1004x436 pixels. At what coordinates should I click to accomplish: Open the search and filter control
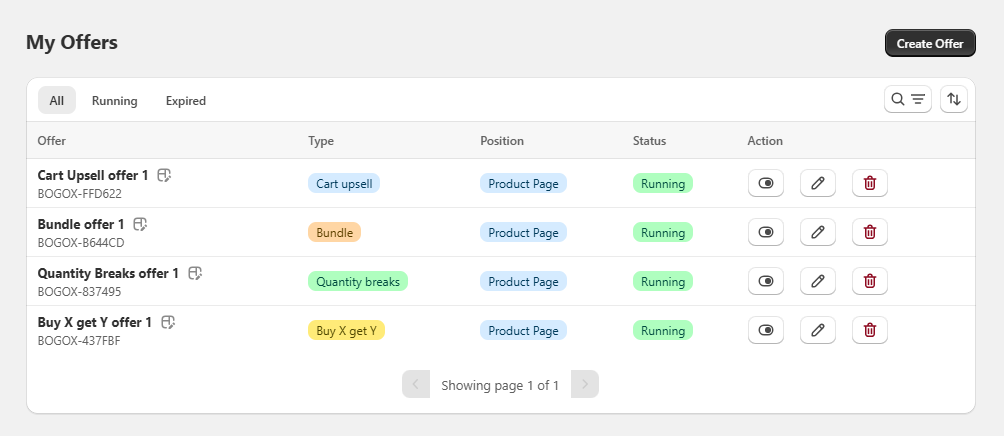[908, 99]
